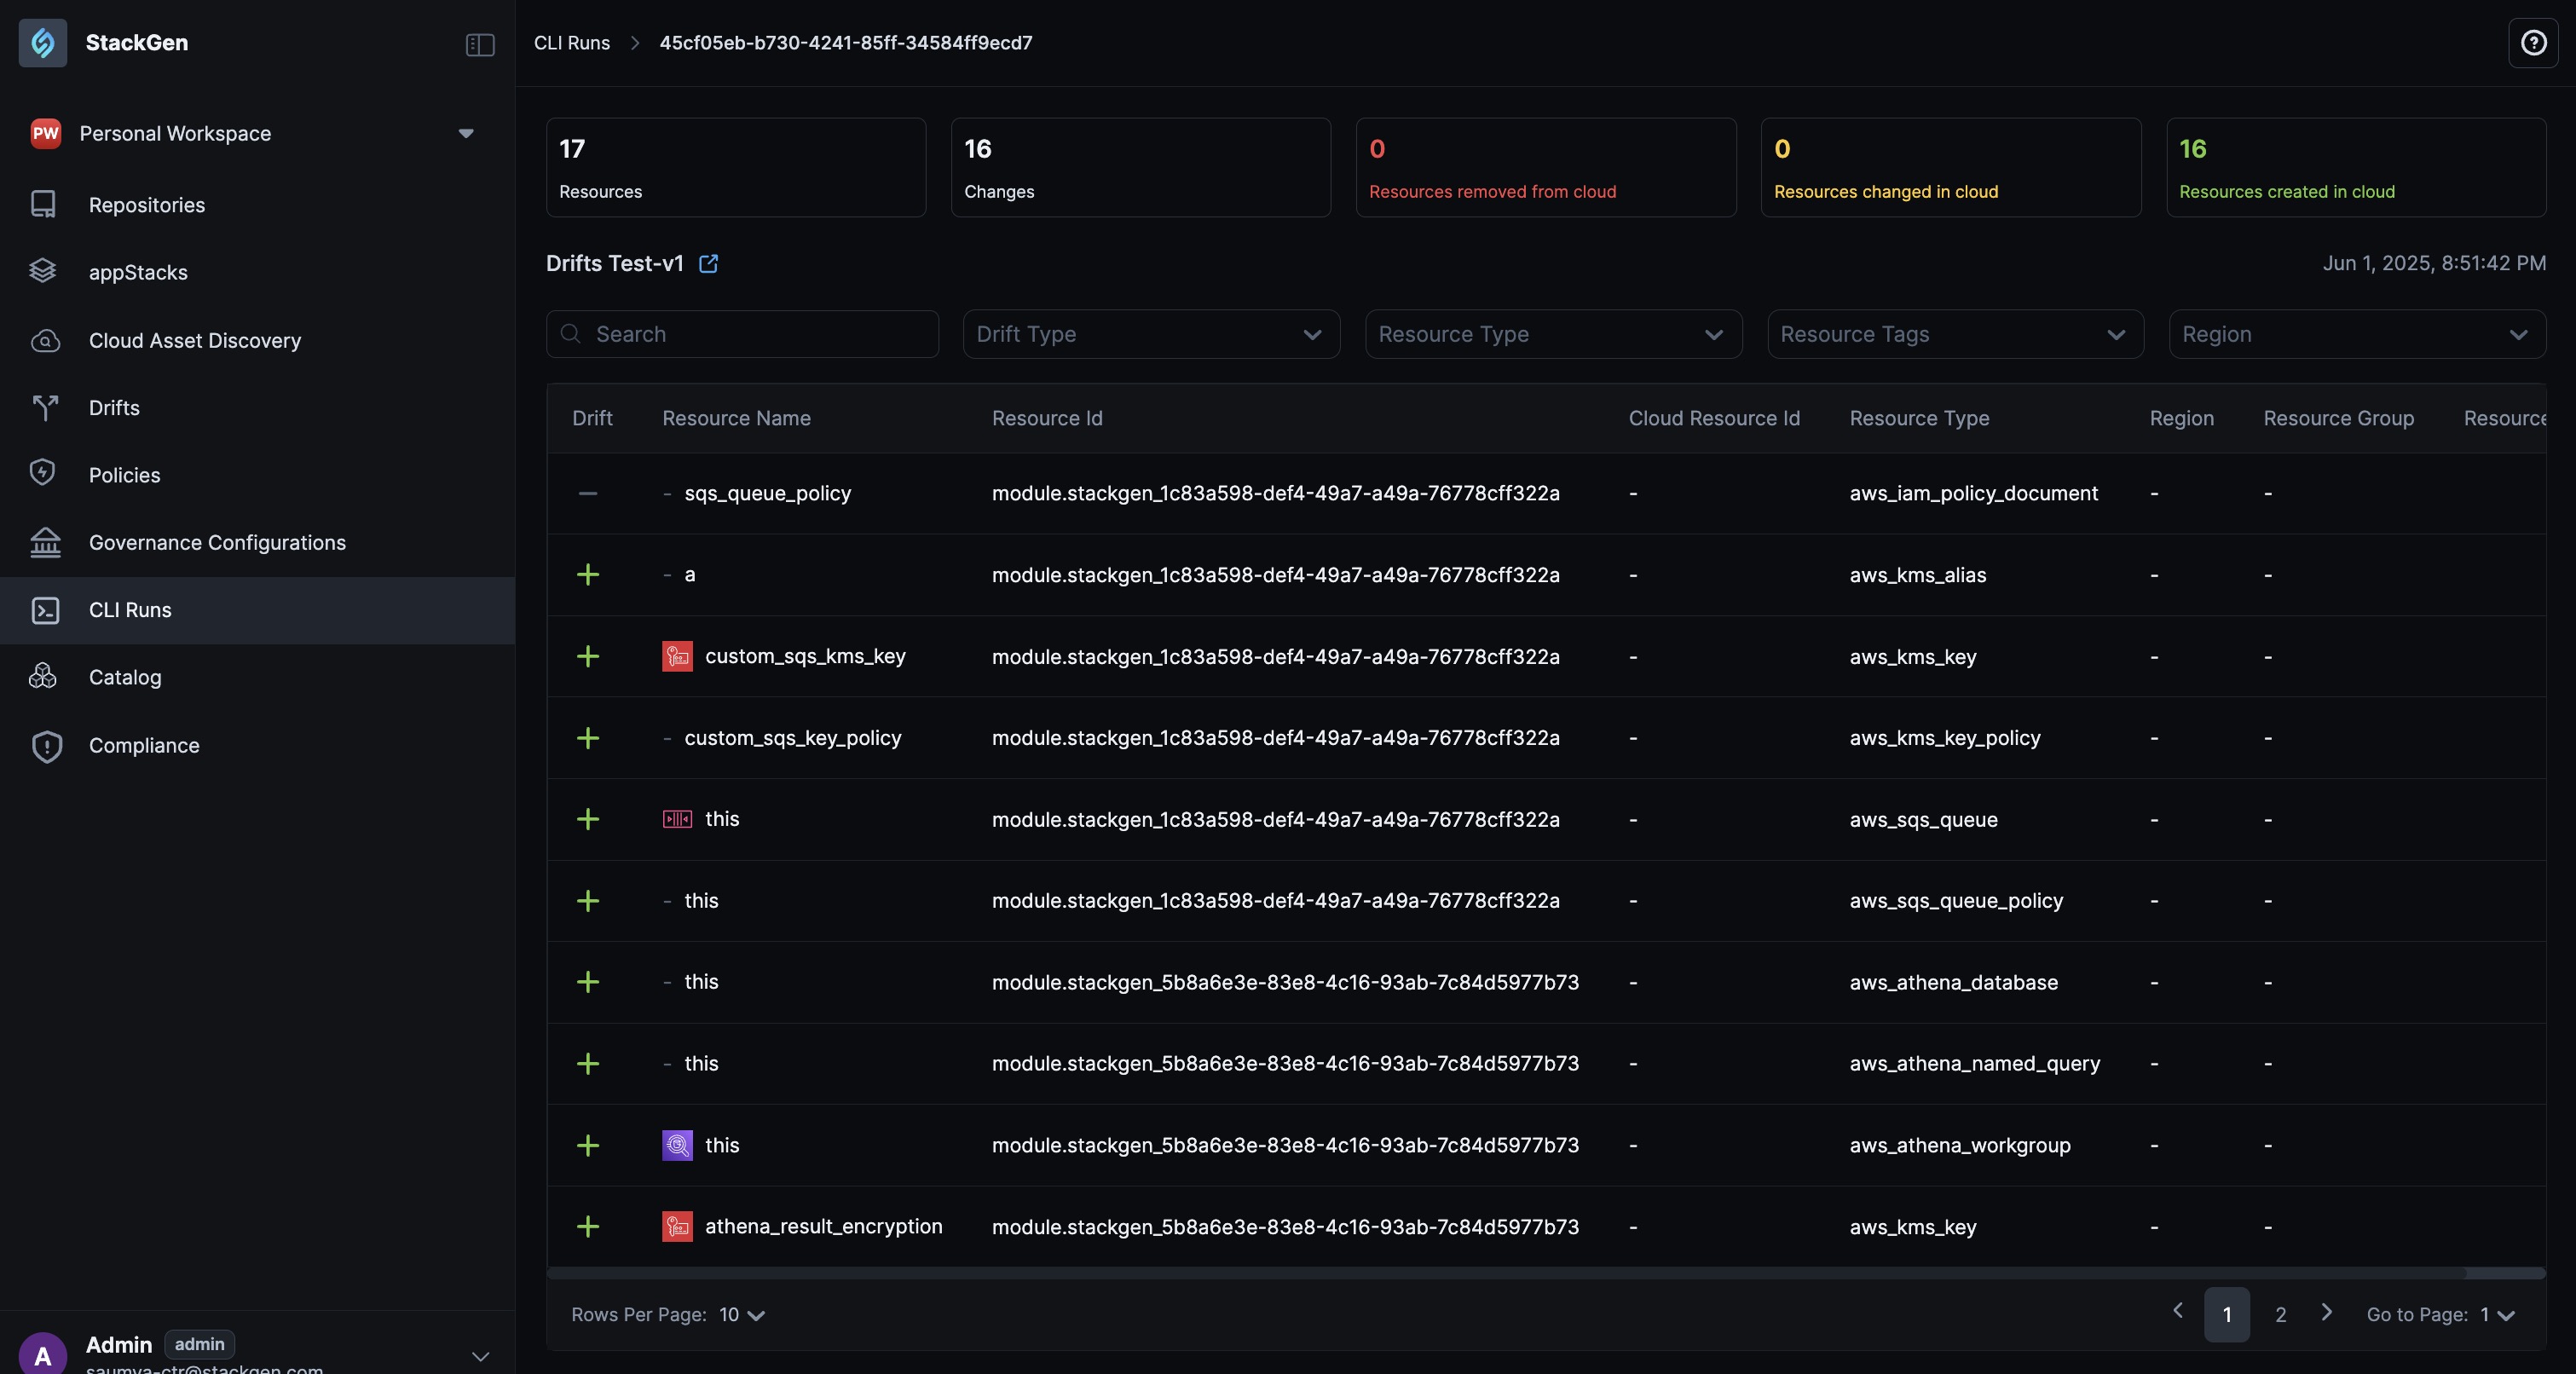Open the Resource Type filter dropdown
2576x1374 pixels.
point(1553,334)
